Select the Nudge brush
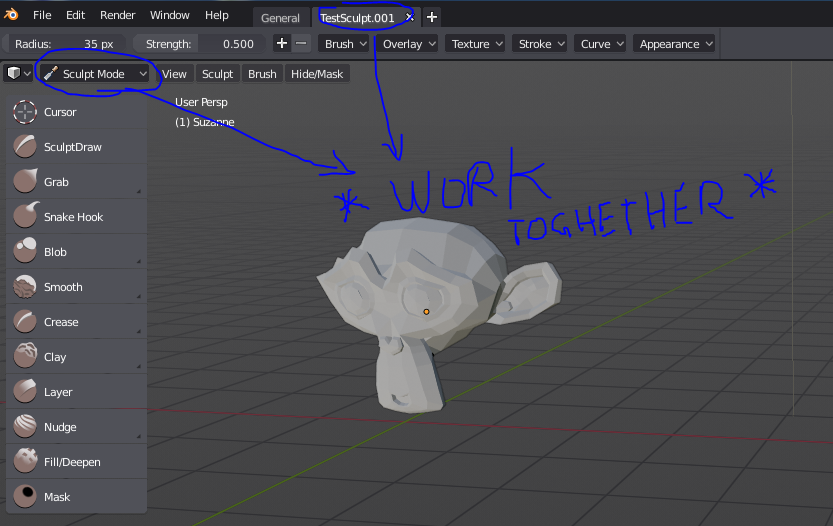Image resolution: width=833 pixels, height=526 pixels. click(76, 427)
